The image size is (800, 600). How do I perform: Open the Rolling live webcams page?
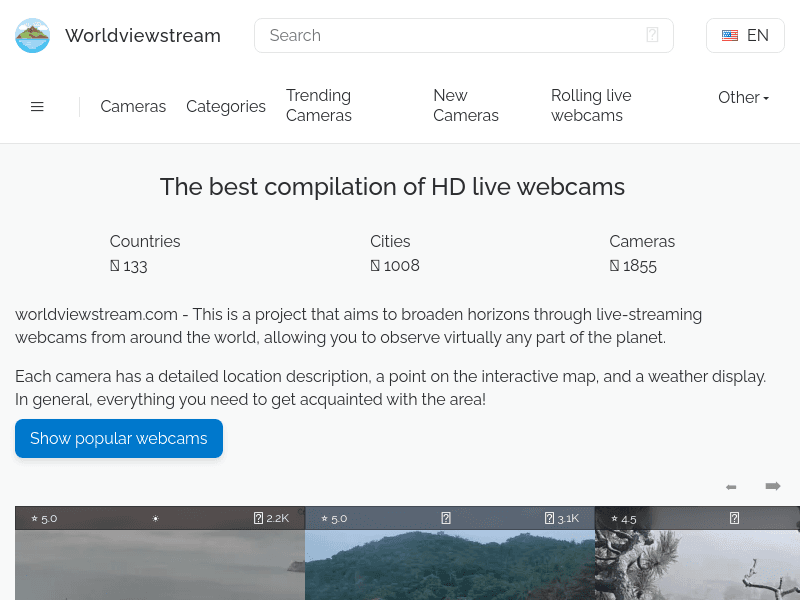[x=591, y=106]
